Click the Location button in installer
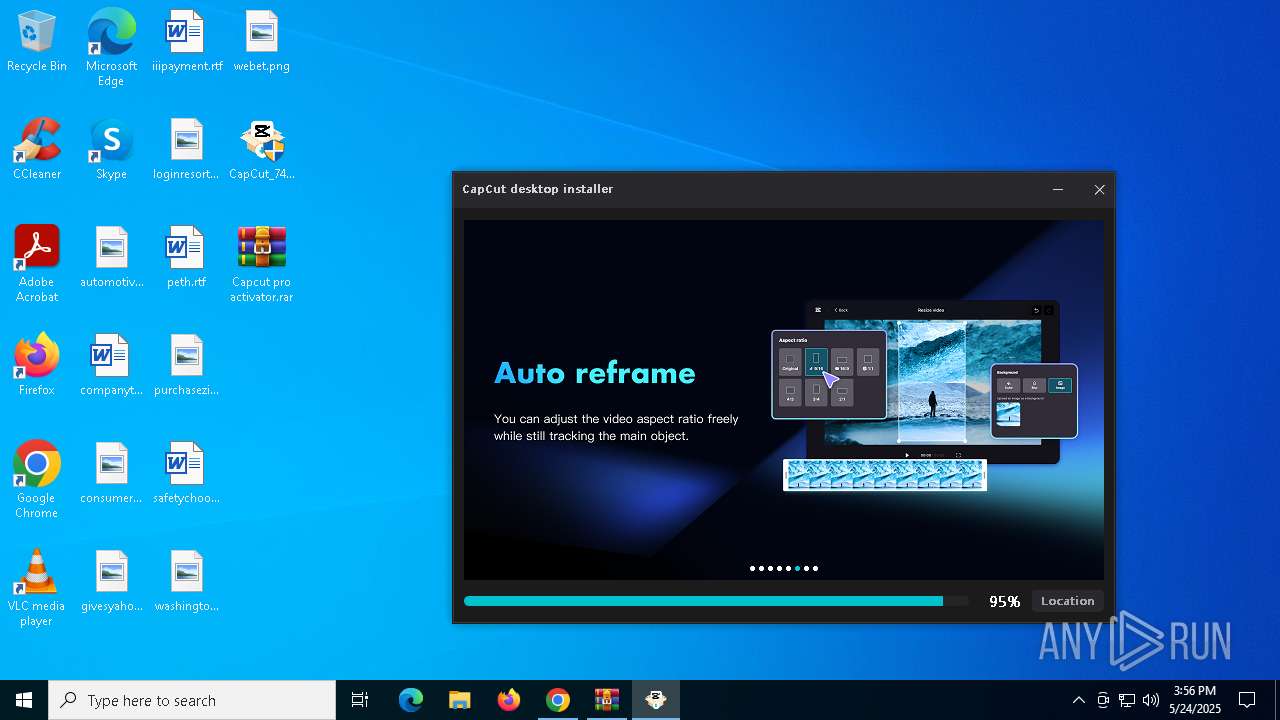The image size is (1280, 720). pyautogui.click(x=1067, y=601)
